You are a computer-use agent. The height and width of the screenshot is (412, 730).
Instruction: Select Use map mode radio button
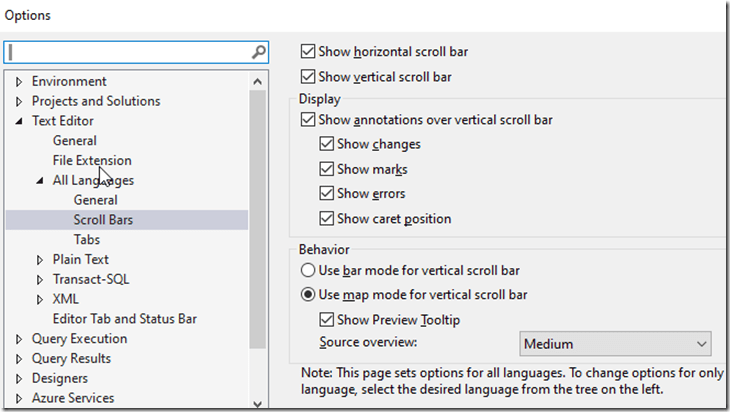(x=308, y=295)
